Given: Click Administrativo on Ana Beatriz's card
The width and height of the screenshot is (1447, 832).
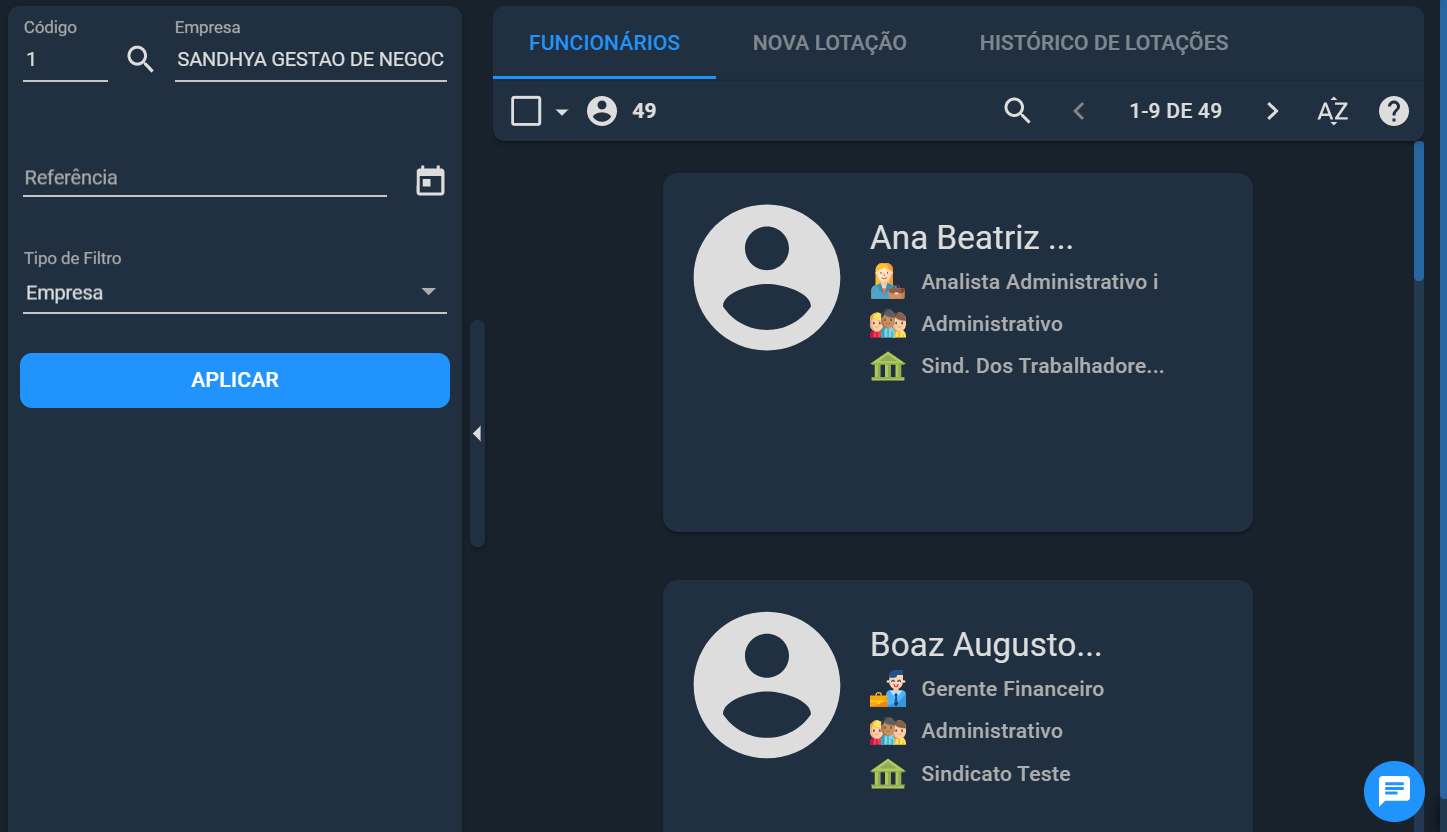Looking at the screenshot, I should [x=992, y=324].
